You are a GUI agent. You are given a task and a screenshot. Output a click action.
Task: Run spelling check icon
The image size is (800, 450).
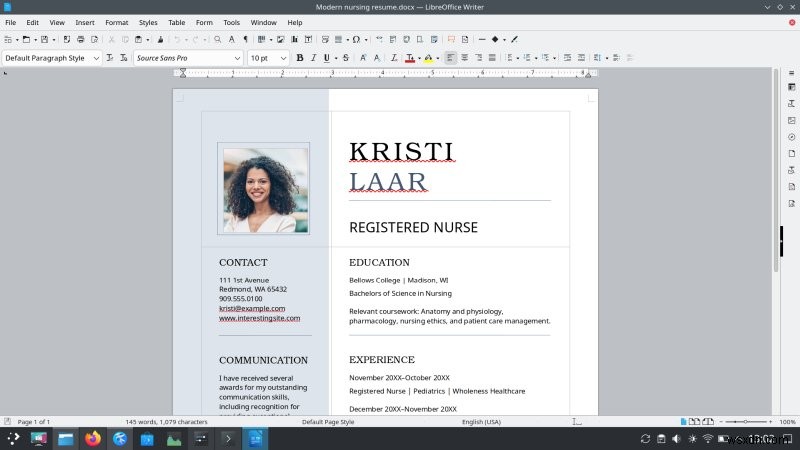click(232, 39)
